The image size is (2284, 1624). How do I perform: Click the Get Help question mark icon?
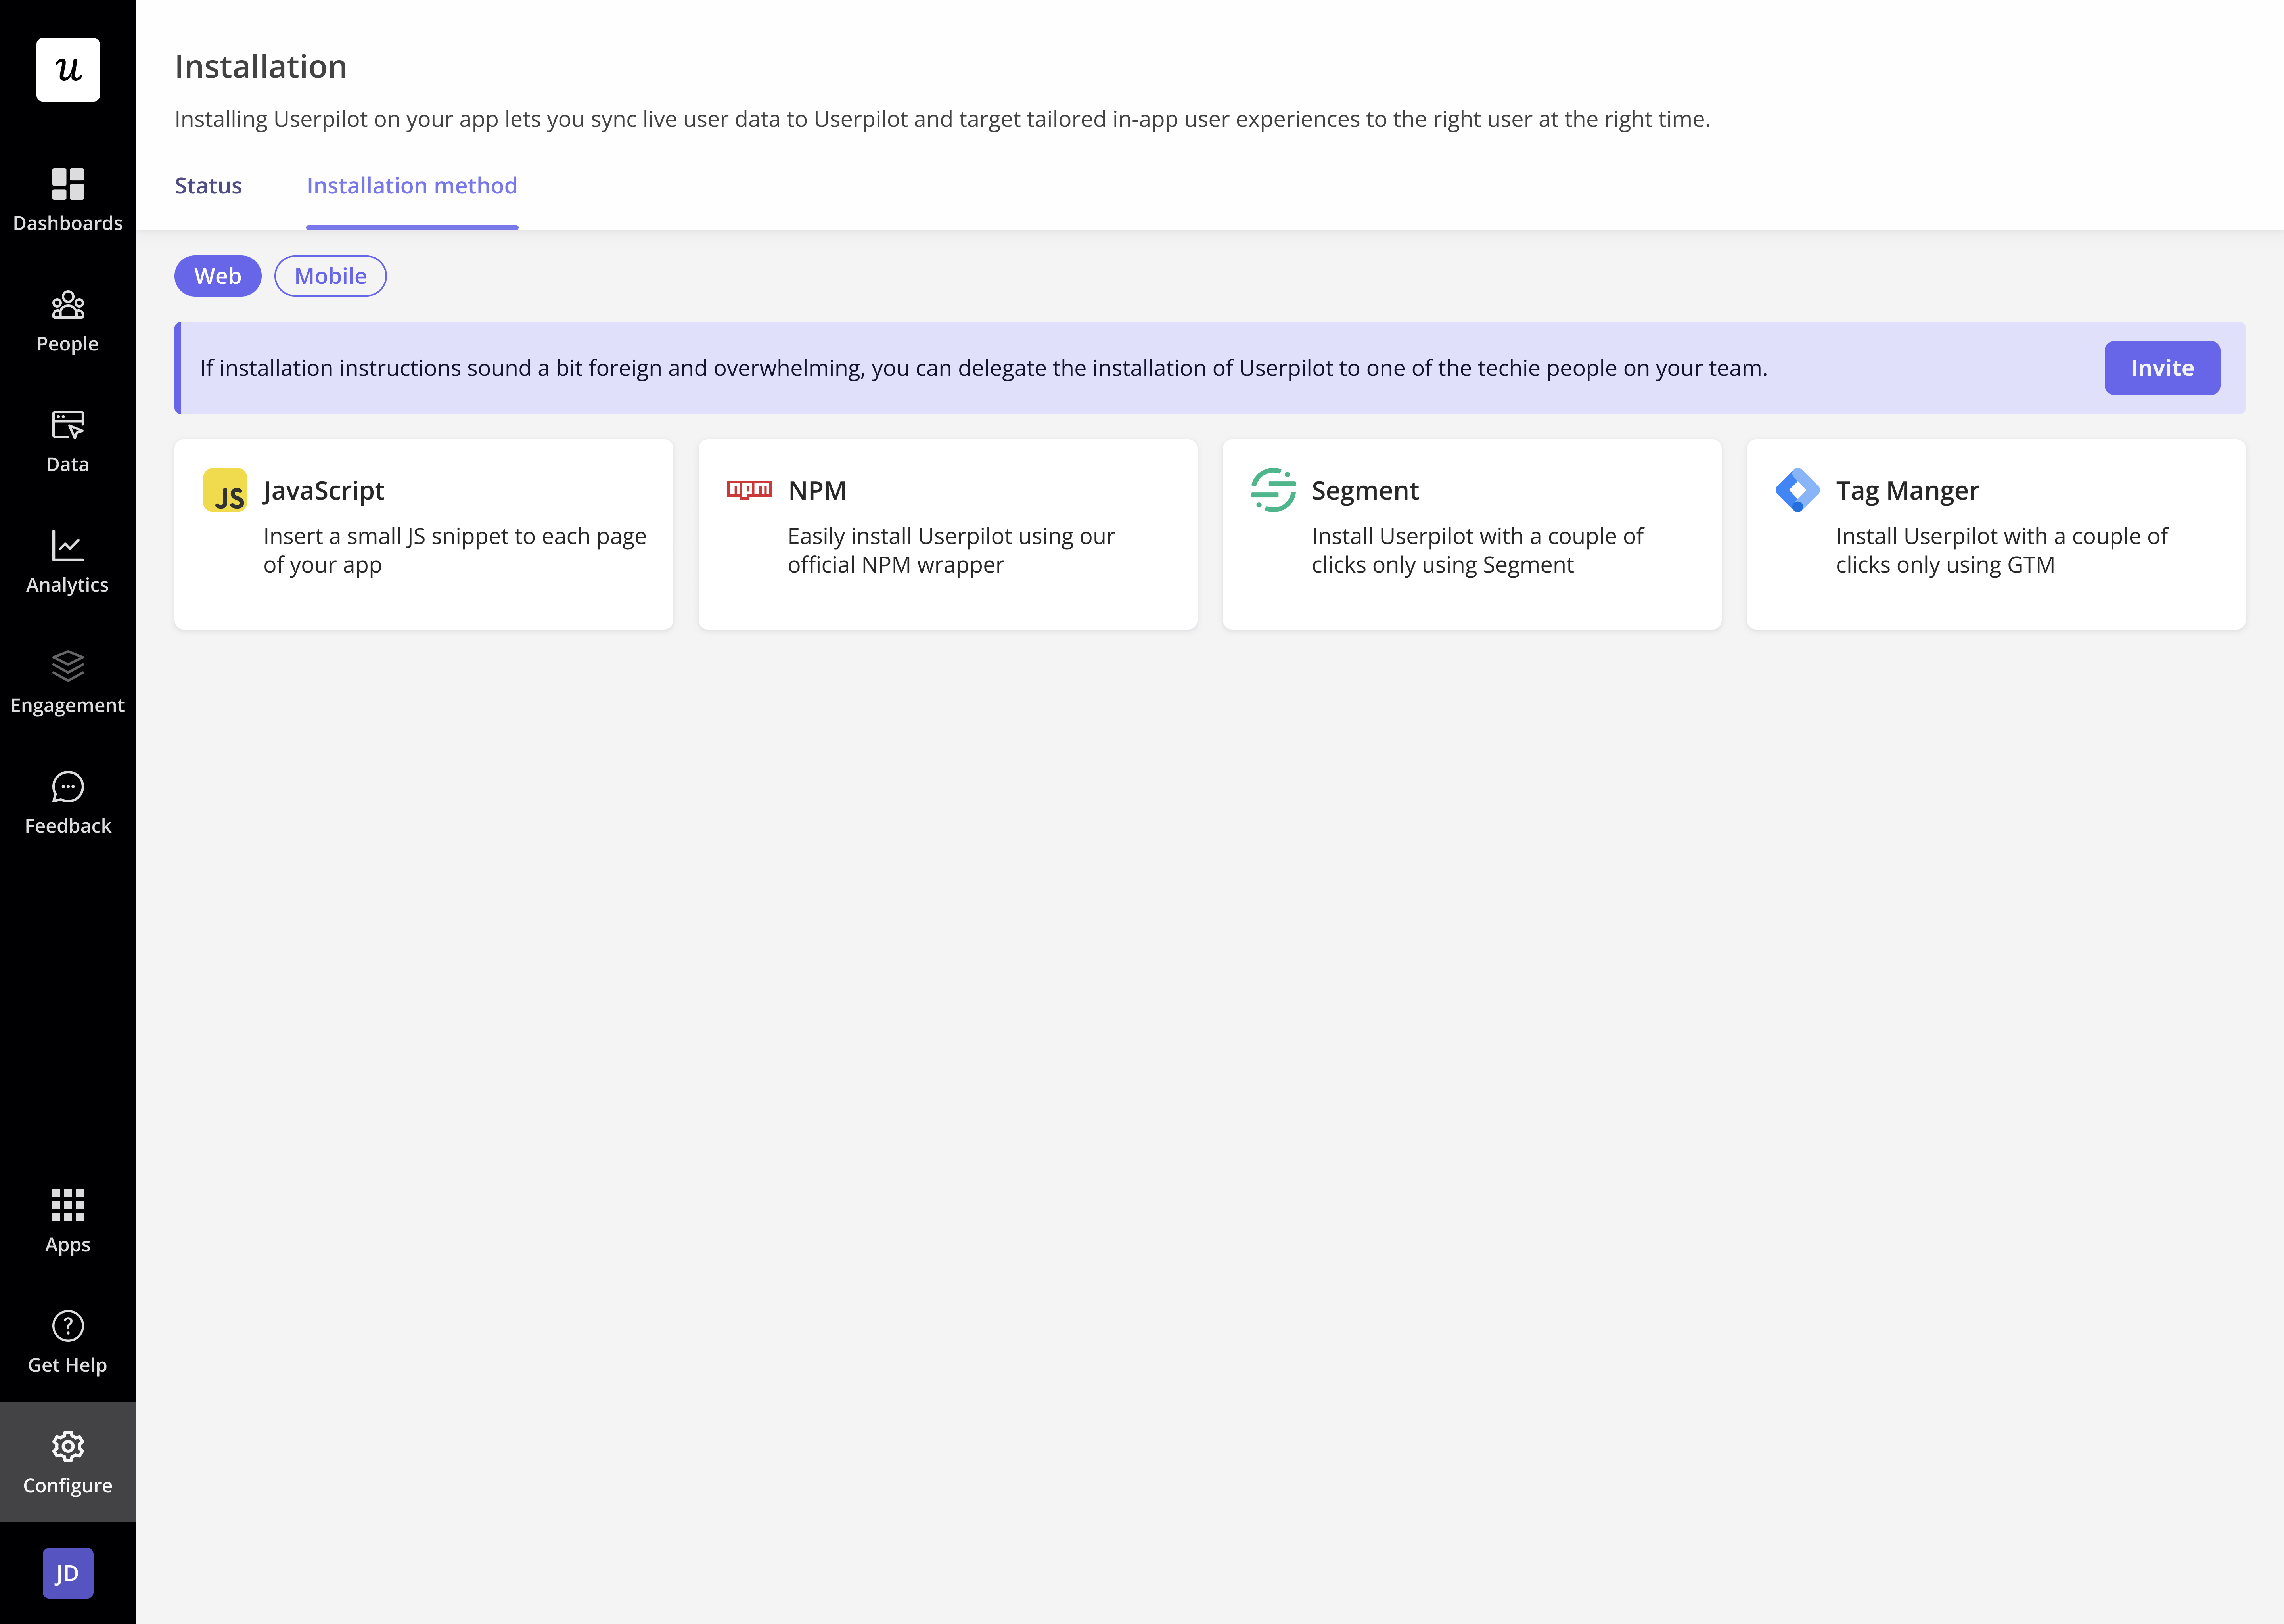point(68,1326)
